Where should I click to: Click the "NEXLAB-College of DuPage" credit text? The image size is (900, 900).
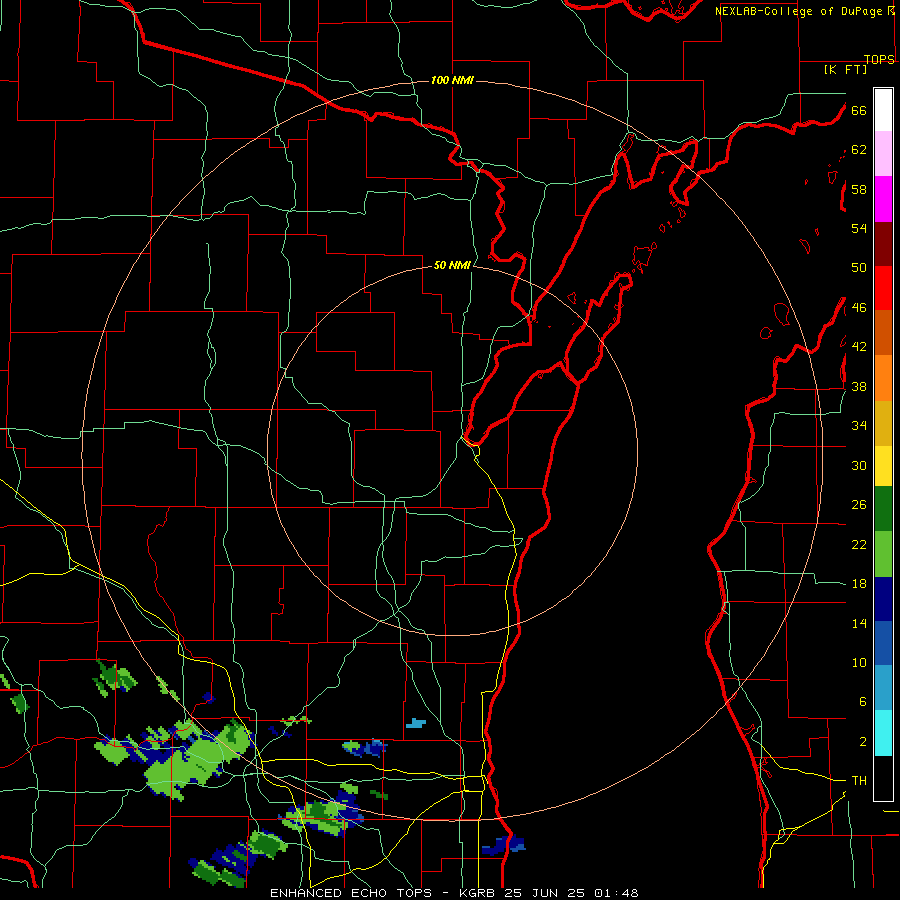click(x=799, y=11)
